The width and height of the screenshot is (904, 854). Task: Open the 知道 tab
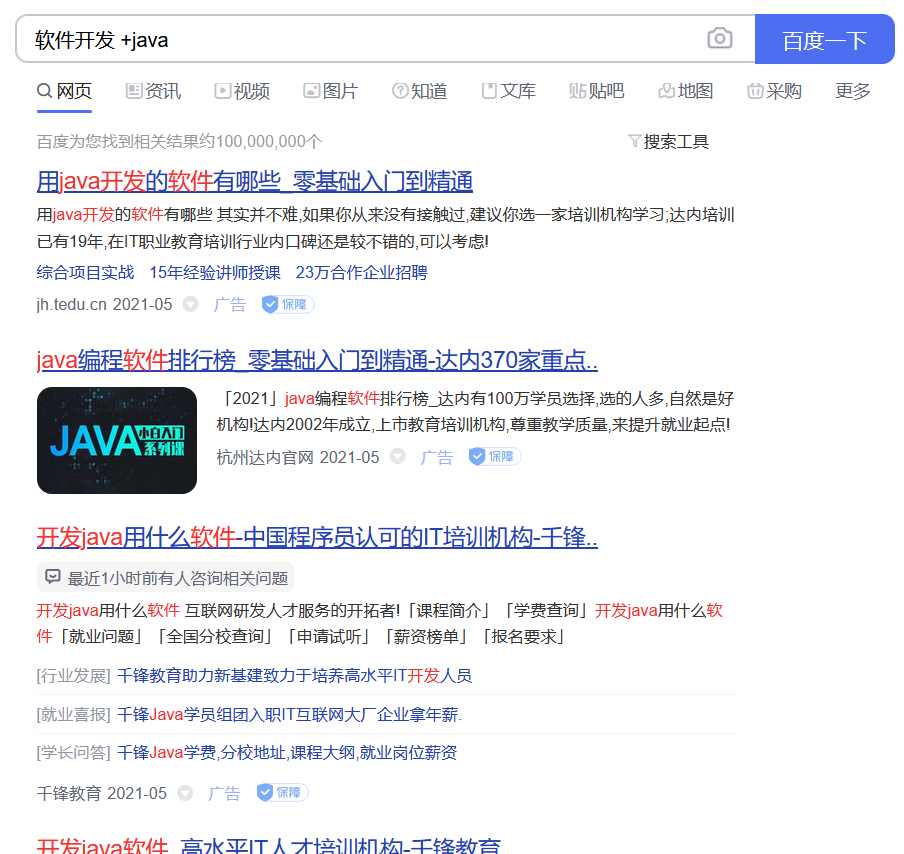pyautogui.click(x=420, y=91)
